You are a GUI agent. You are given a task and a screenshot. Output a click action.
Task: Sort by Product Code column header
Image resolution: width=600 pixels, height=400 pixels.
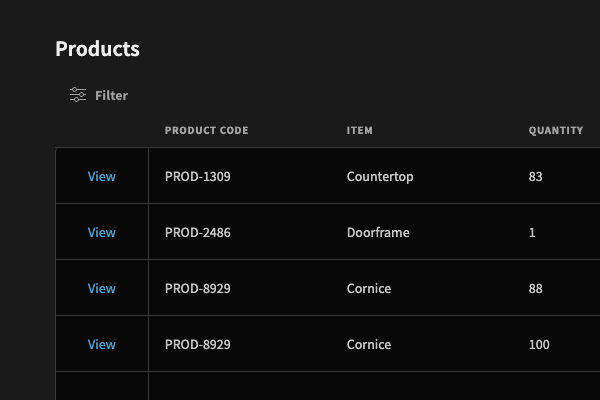(207, 130)
